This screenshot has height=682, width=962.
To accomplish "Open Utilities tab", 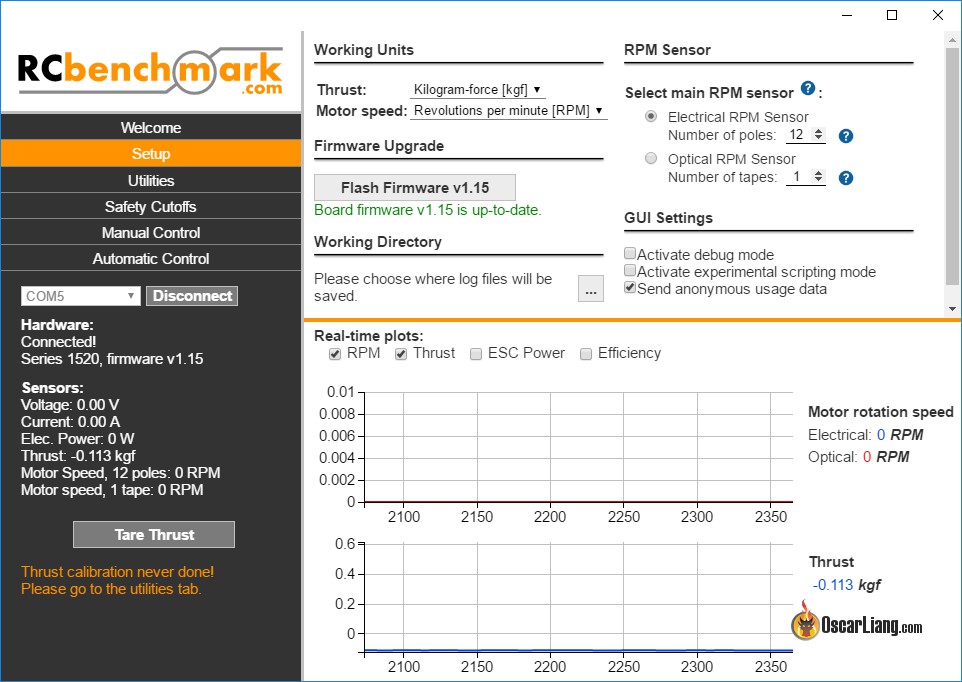I will pyautogui.click(x=151, y=180).
